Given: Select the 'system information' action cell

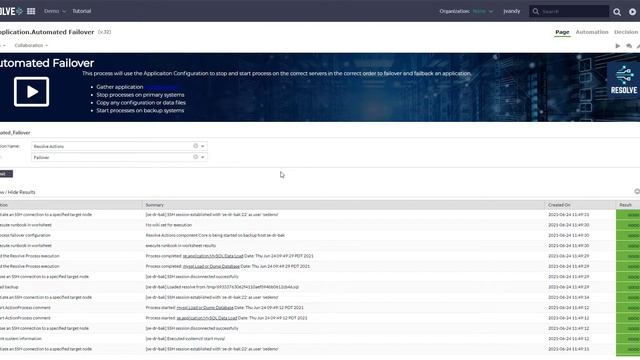Looking at the screenshot, I should (x=21, y=339).
